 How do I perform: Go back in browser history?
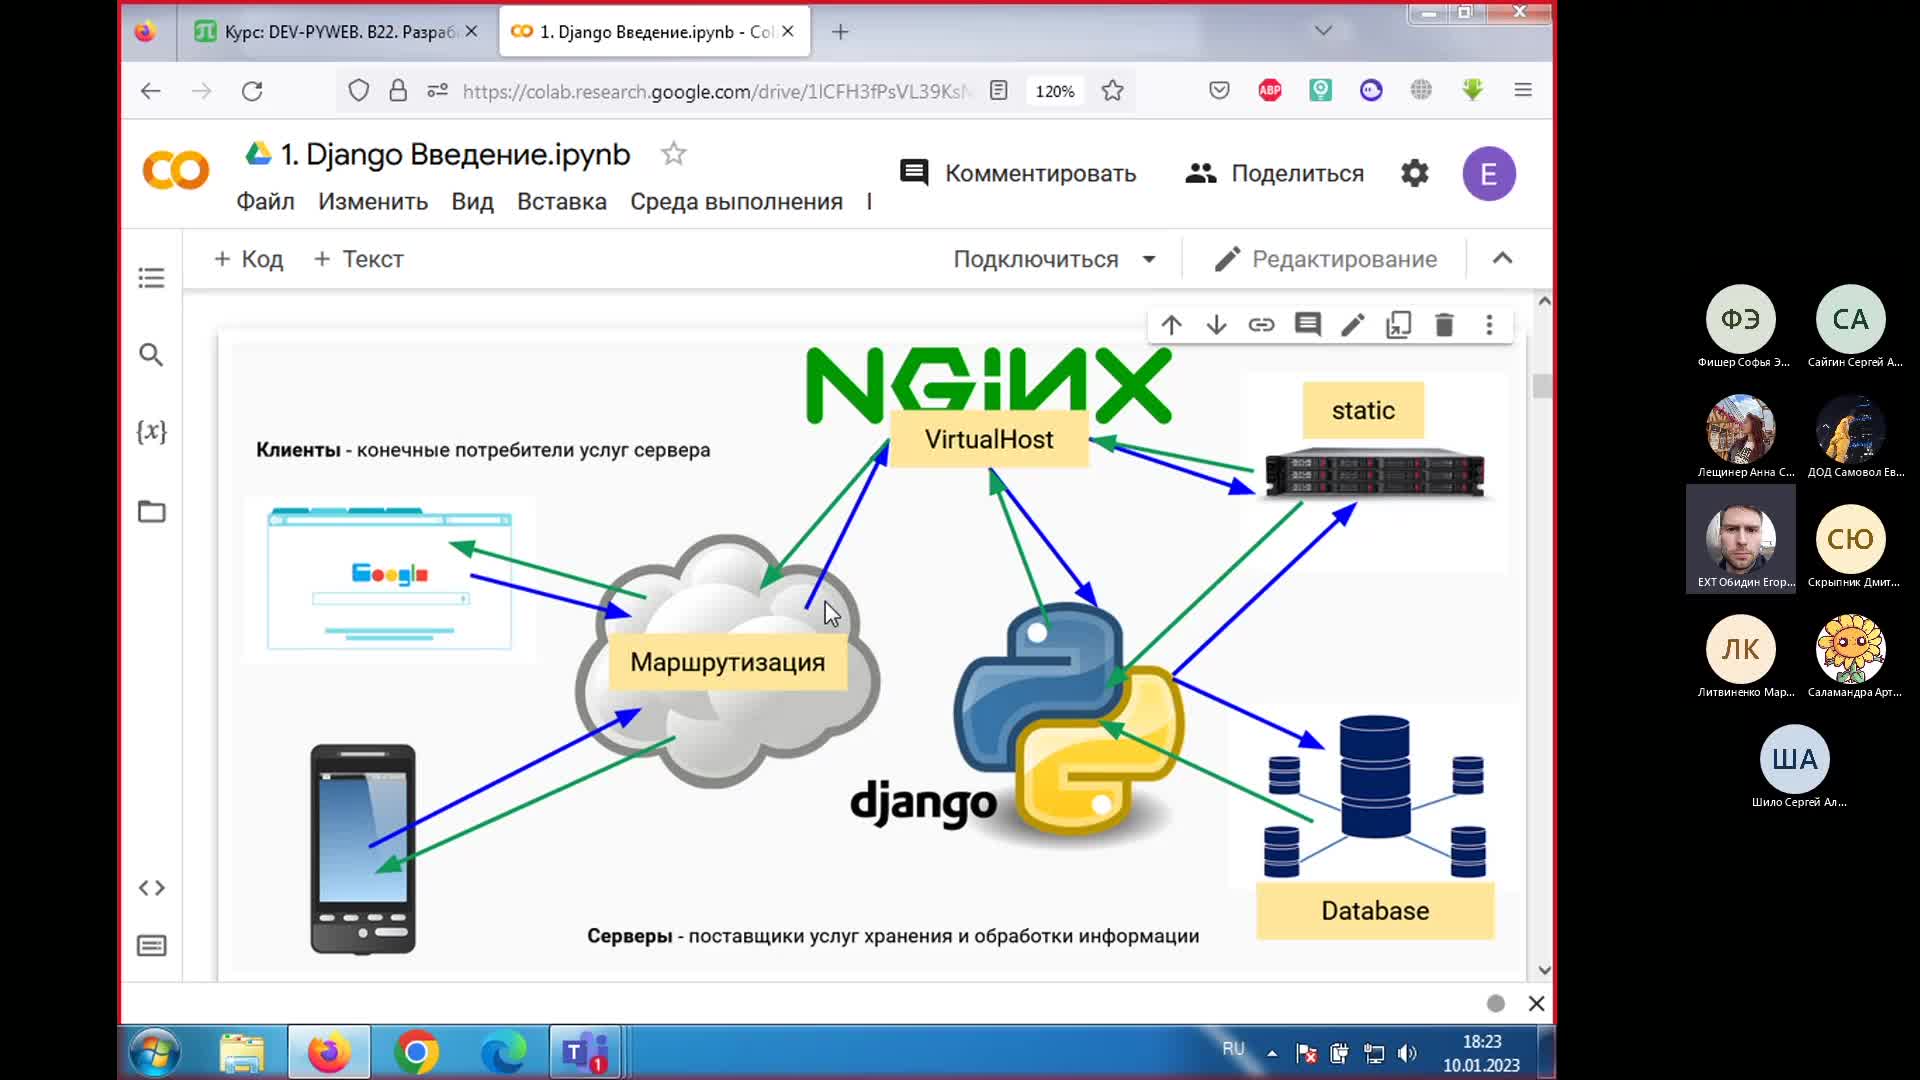point(150,91)
